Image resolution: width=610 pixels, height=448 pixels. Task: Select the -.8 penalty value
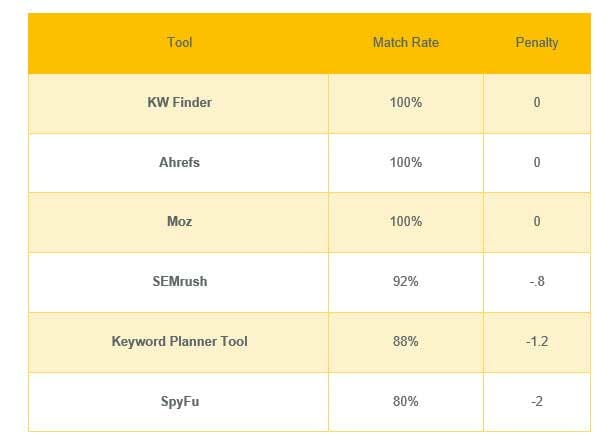[x=537, y=281]
